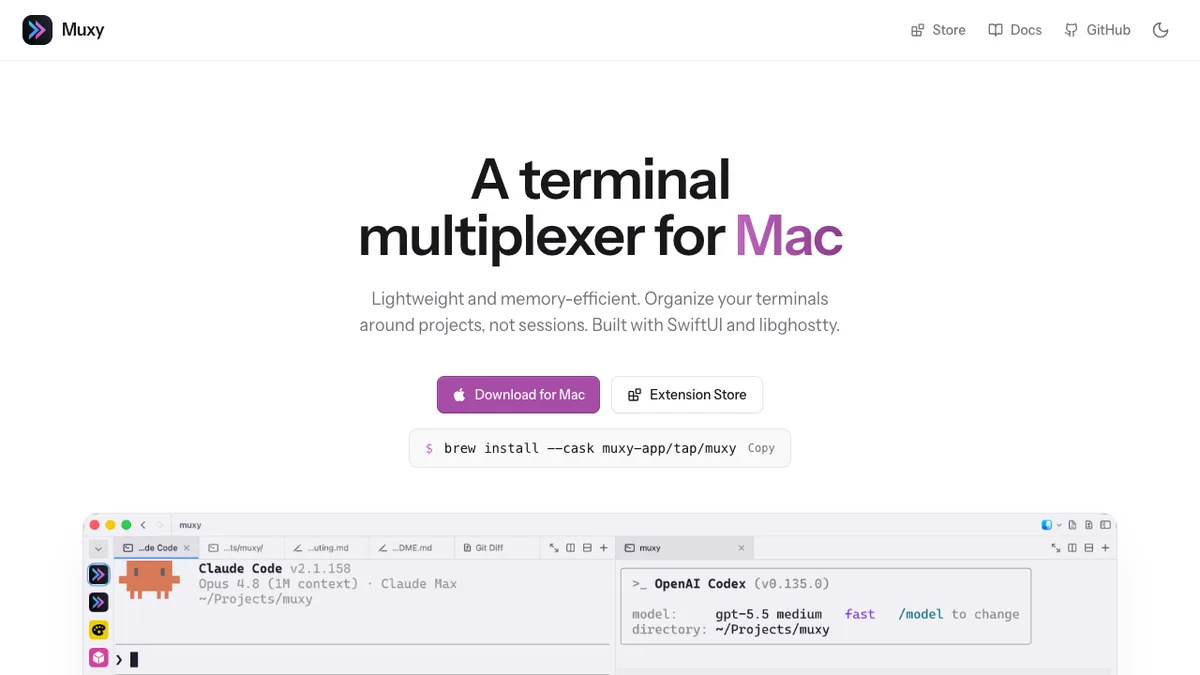Click the '/model' command text
The width and height of the screenshot is (1200, 675).
point(920,614)
